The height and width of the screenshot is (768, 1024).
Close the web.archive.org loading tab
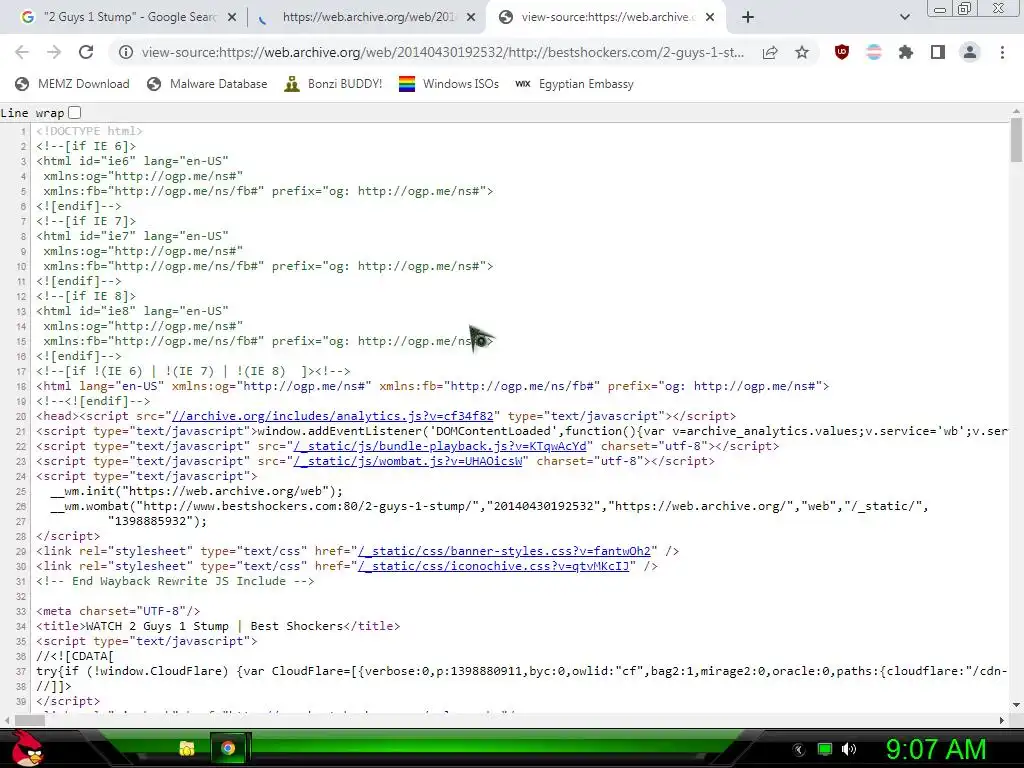coord(471,18)
